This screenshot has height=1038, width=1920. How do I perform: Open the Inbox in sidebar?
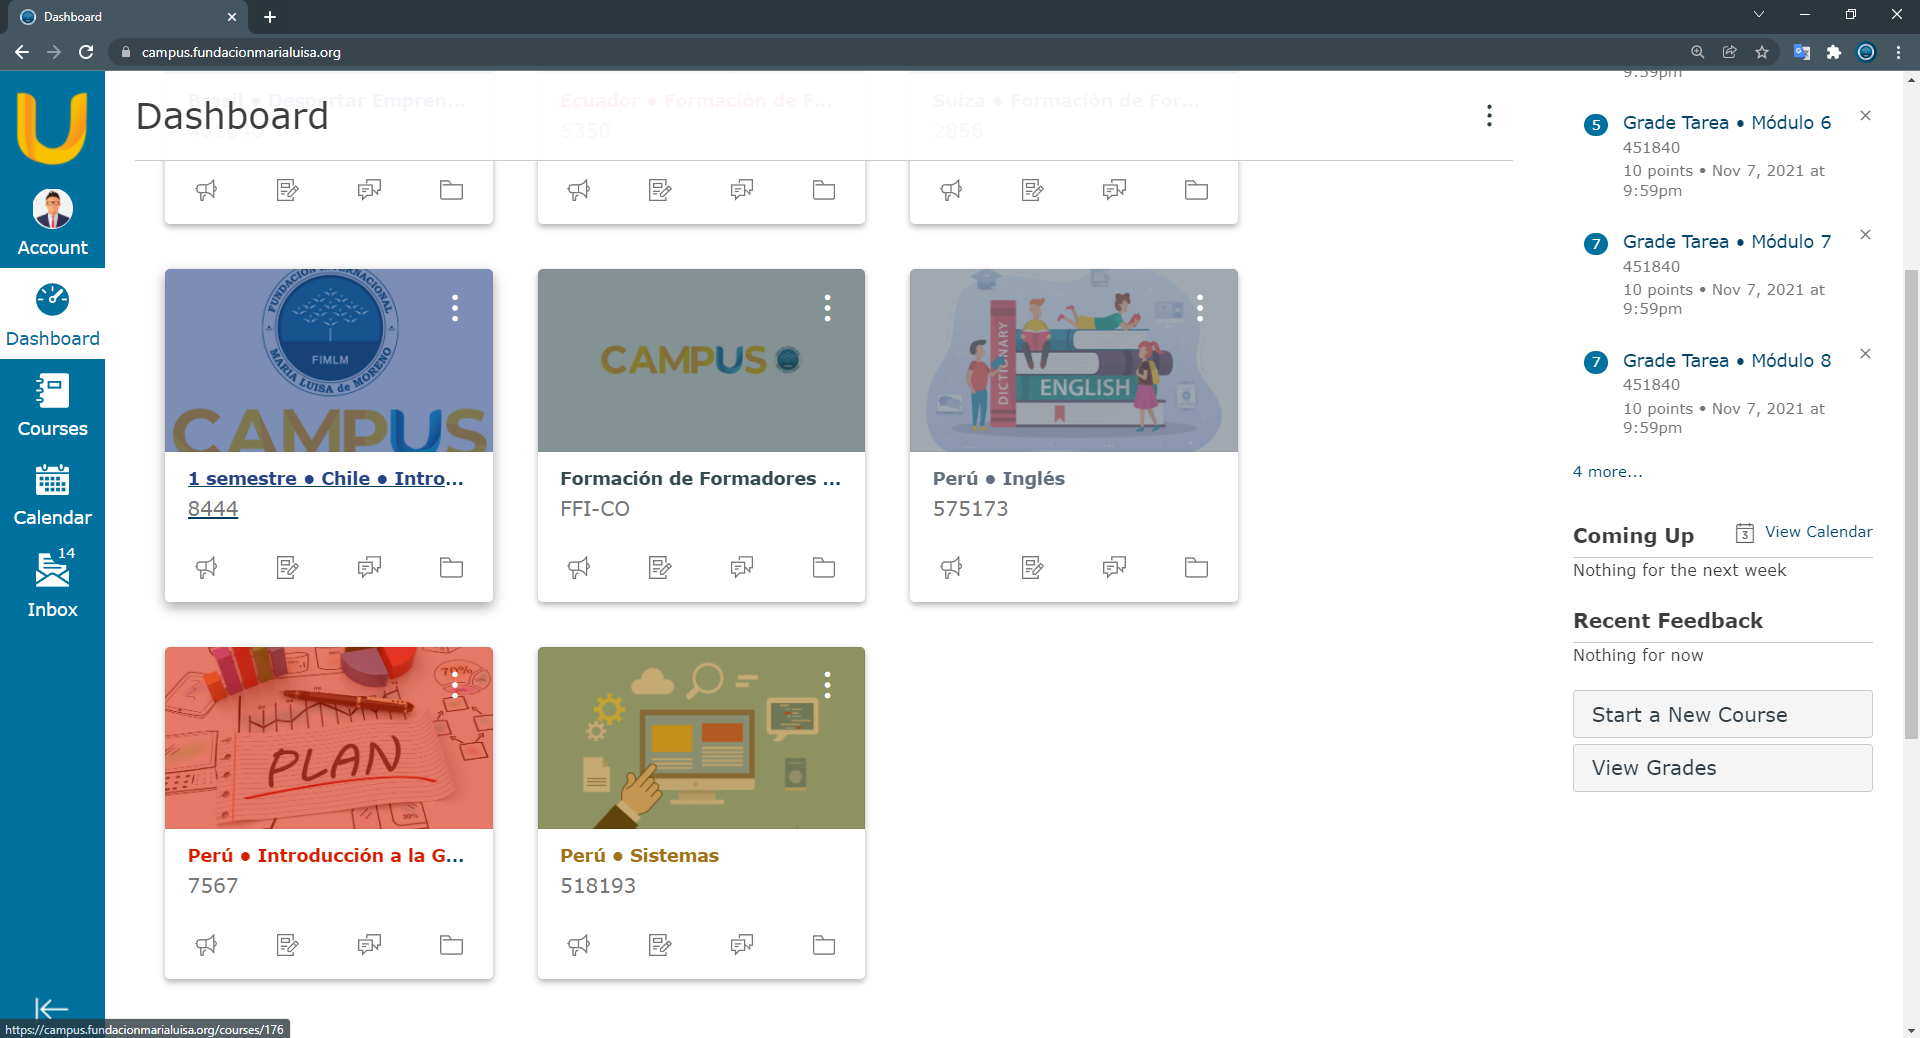tap(52, 585)
